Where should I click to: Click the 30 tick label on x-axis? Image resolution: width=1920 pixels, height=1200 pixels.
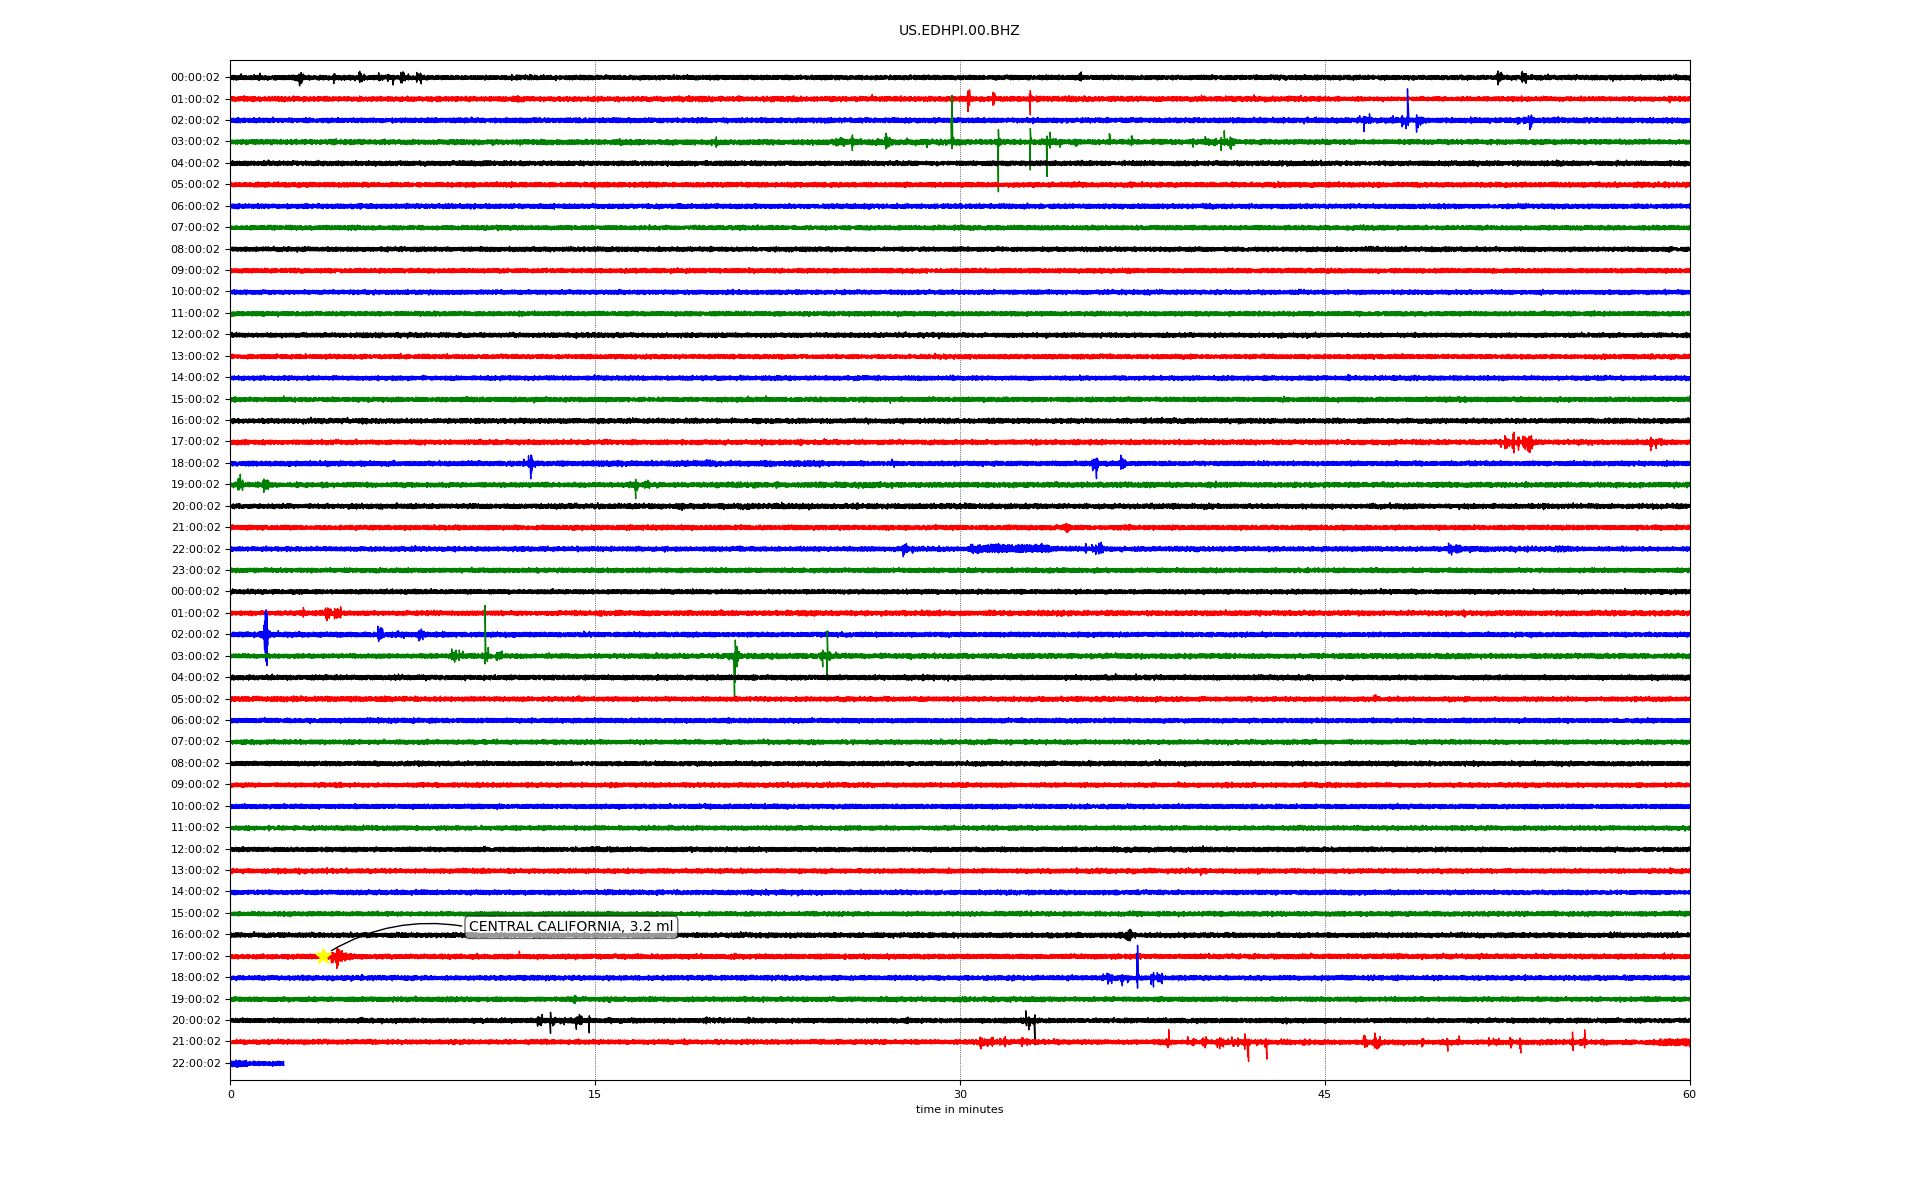click(960, 1094)
